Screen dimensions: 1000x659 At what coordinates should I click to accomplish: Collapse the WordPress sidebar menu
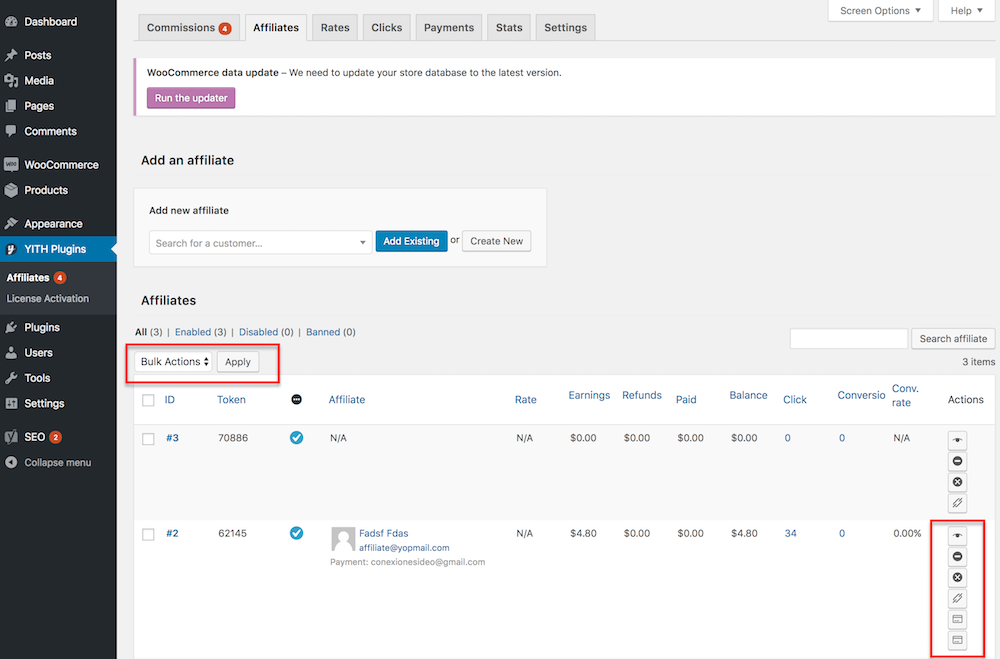point(58,462)
